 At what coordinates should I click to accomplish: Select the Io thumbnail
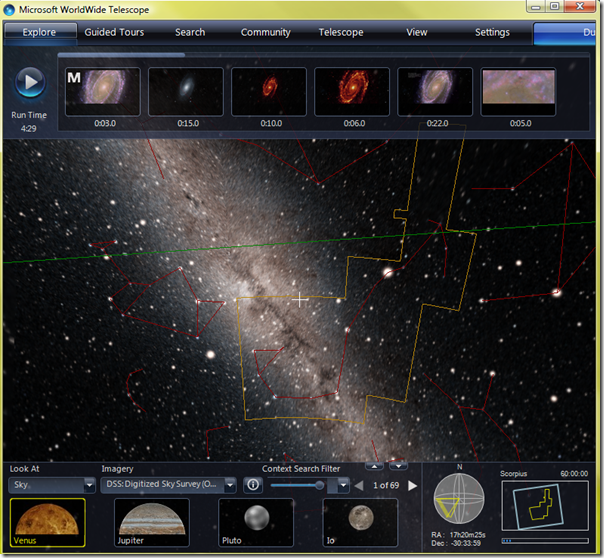(x=360, y=523)
